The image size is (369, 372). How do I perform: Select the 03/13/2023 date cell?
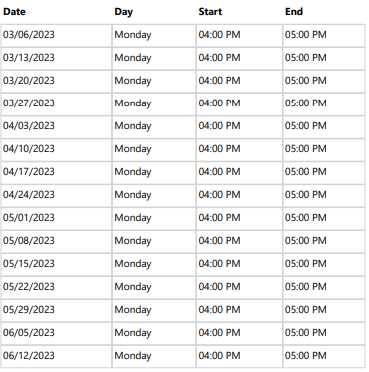(56, 58)
